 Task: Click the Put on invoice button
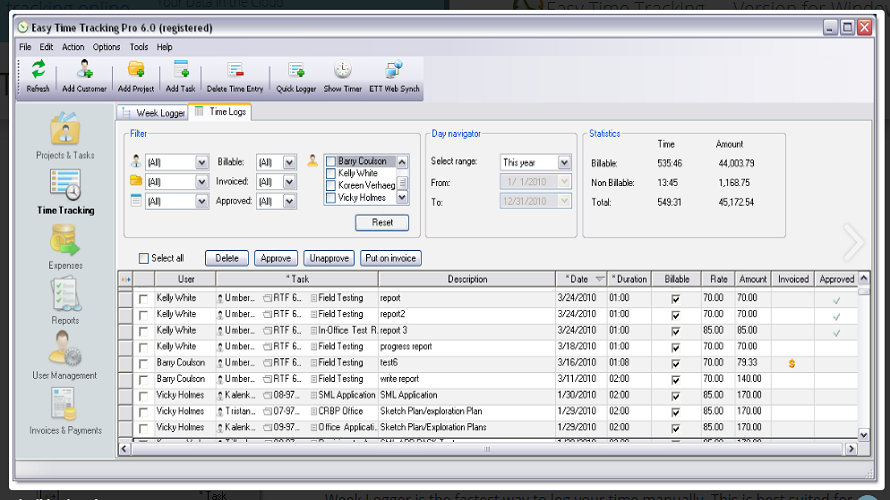click(x=391, y=258)
